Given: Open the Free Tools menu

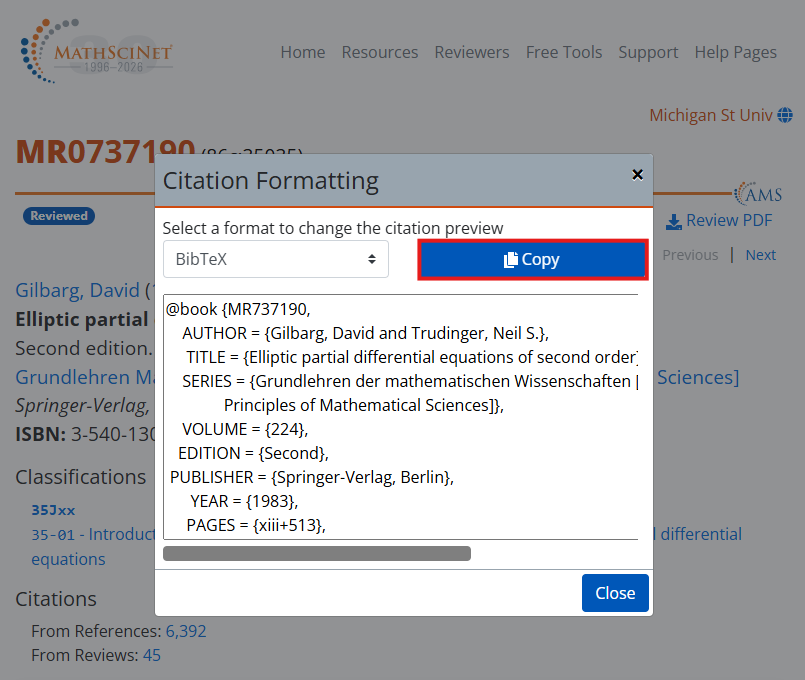Looking at the screenshot, I should 564,52.
